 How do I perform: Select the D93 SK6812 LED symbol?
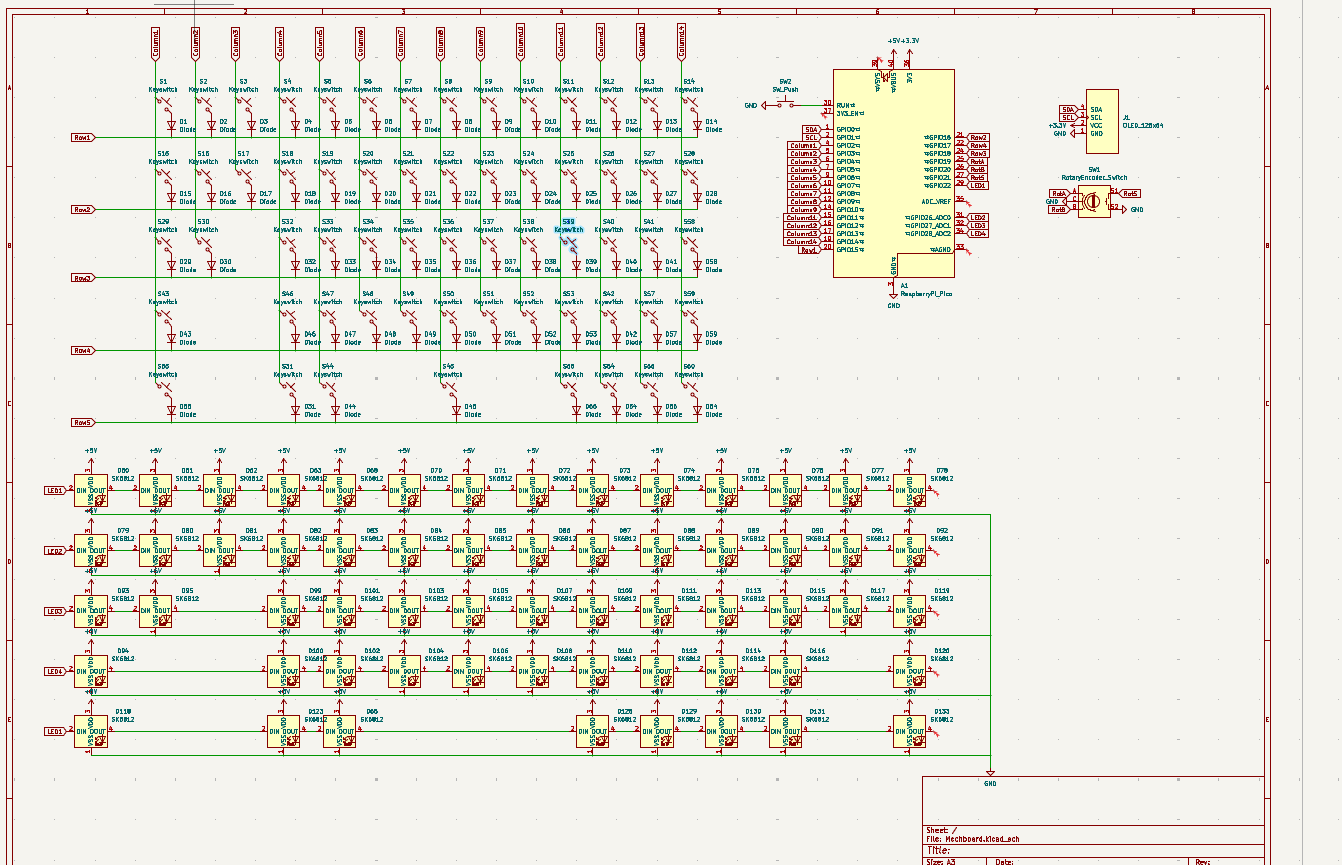click(x=91, y=611)
